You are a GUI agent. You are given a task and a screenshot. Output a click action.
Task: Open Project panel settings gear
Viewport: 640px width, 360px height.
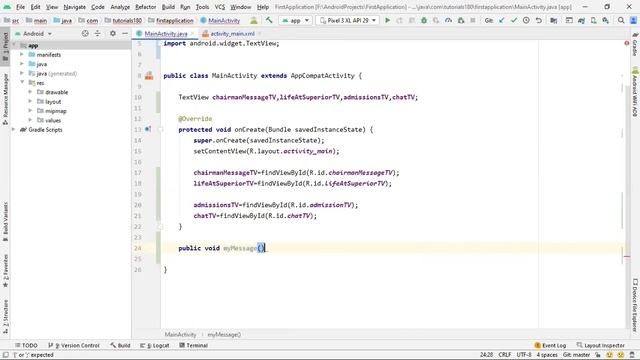coord(113,33)
